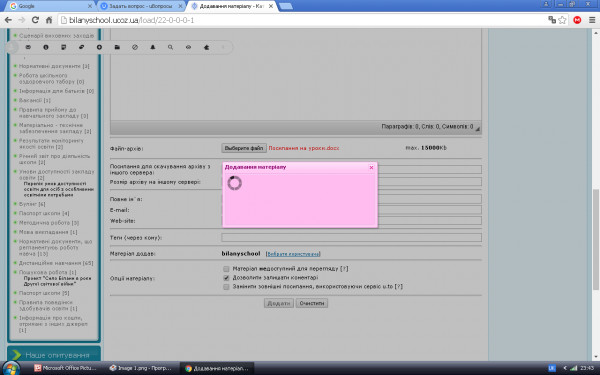Image resolution: width=600 pixels, height=375 pixels.
Task: Open notifications bell icon in admin bar
Action: 153,47
